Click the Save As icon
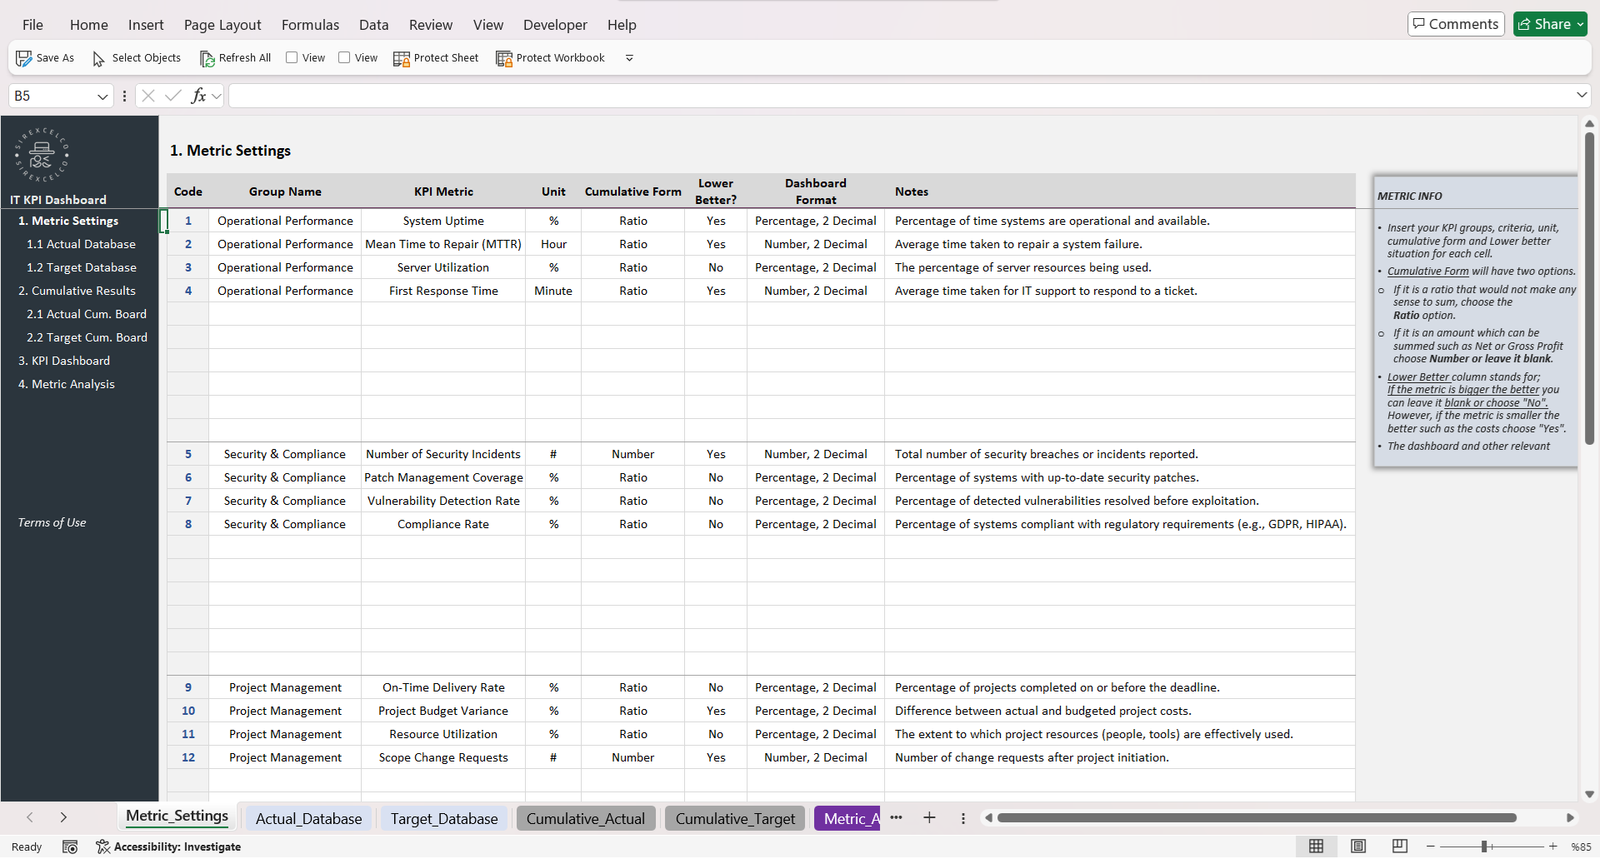 (24, 58)
